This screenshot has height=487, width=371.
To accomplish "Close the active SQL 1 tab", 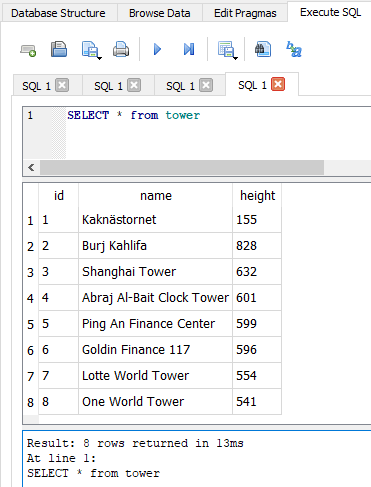I will 278,84.
